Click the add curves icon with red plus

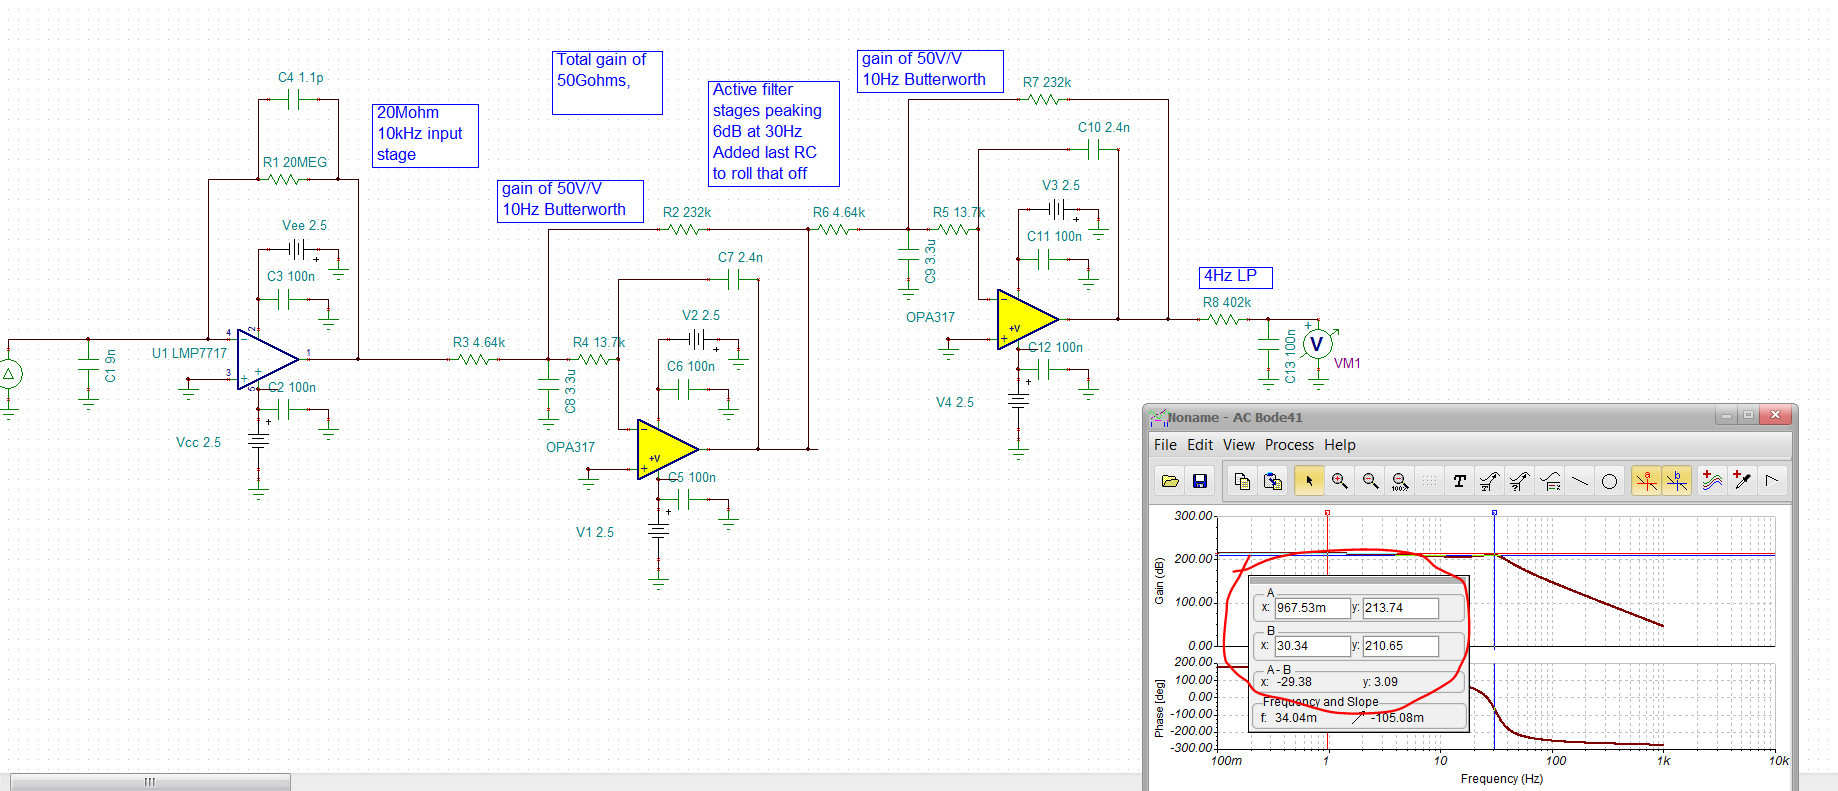(x=1712, y=481)
